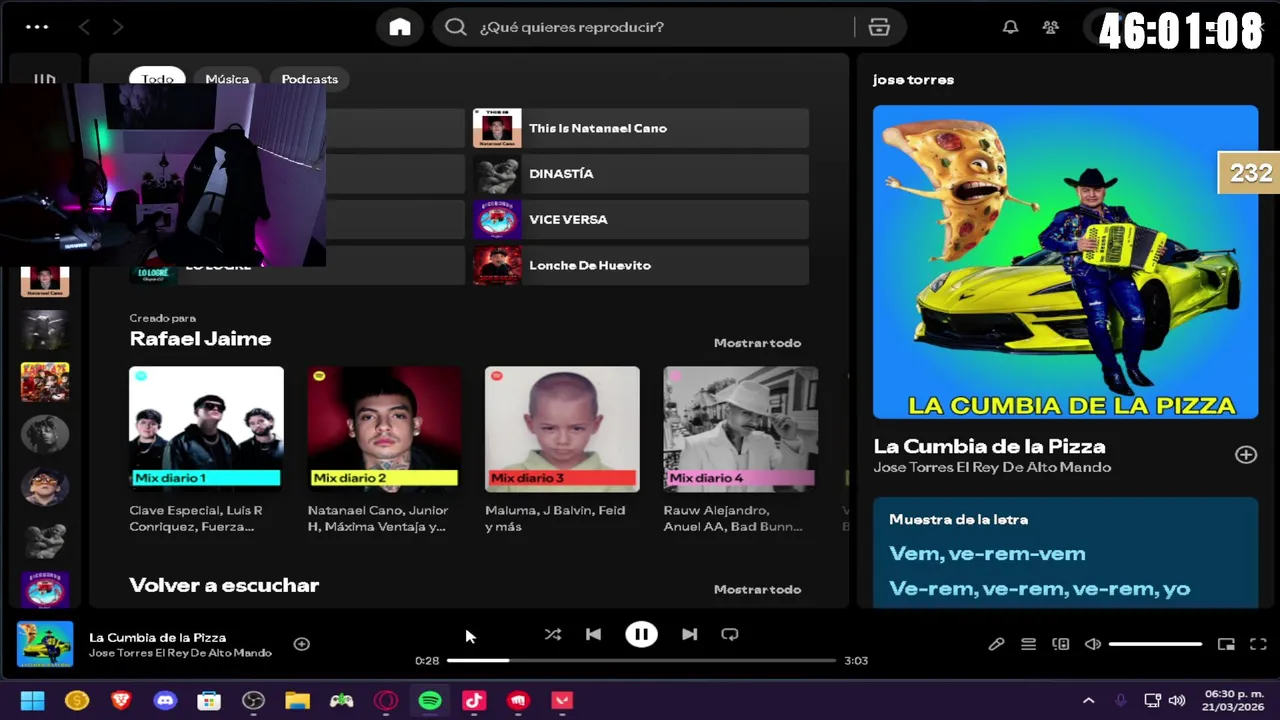Seek in the song progress bar
The height and width of the screenshot is (720, 1280).
(x=641, y=660)
